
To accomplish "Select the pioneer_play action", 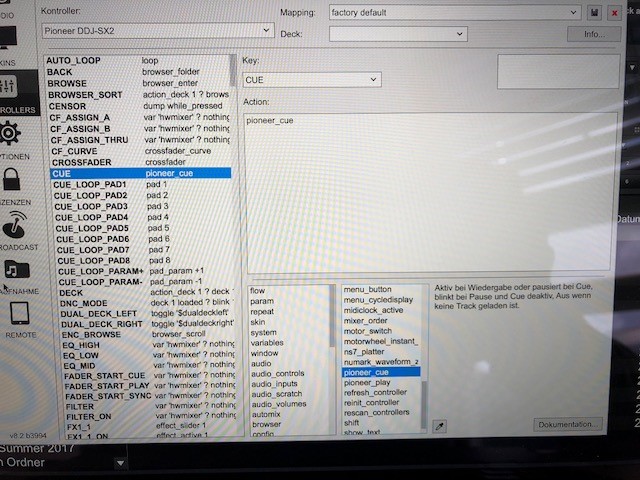I will click(x=367, y=382).
